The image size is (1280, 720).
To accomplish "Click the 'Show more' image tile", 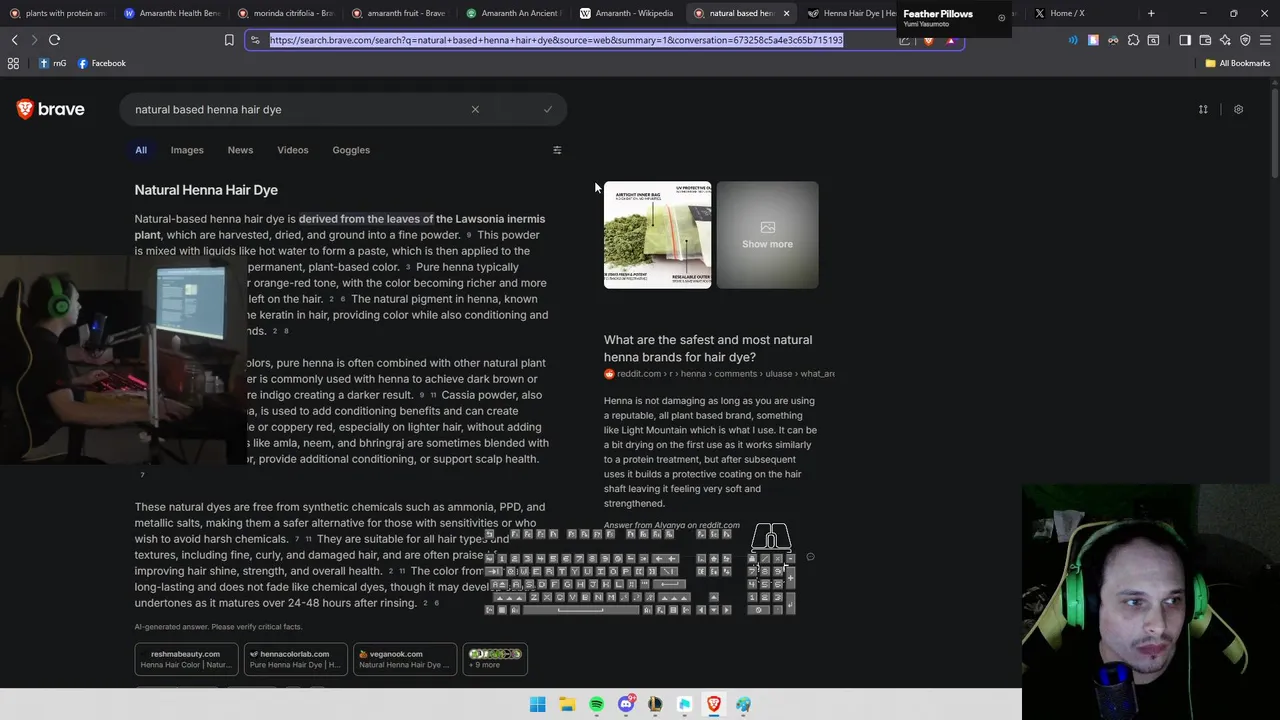I will [767, 235].
